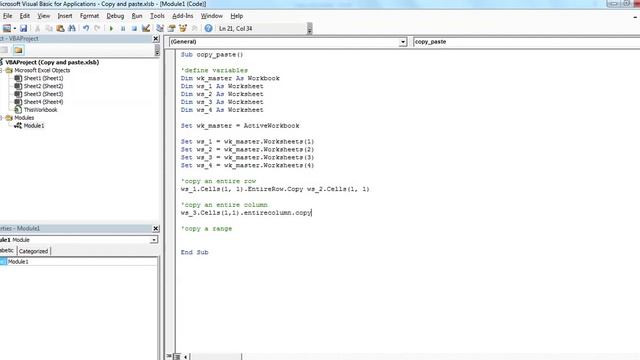640x360 pixels.
Task: Select the VBAProject (Copy and paste.xlsb) root node
Action: coord(52,62)
